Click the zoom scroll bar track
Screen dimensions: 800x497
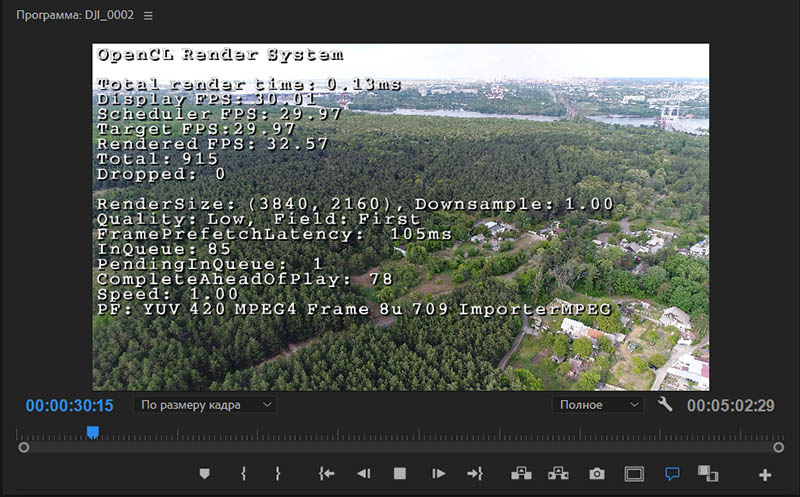pos(401,448)
